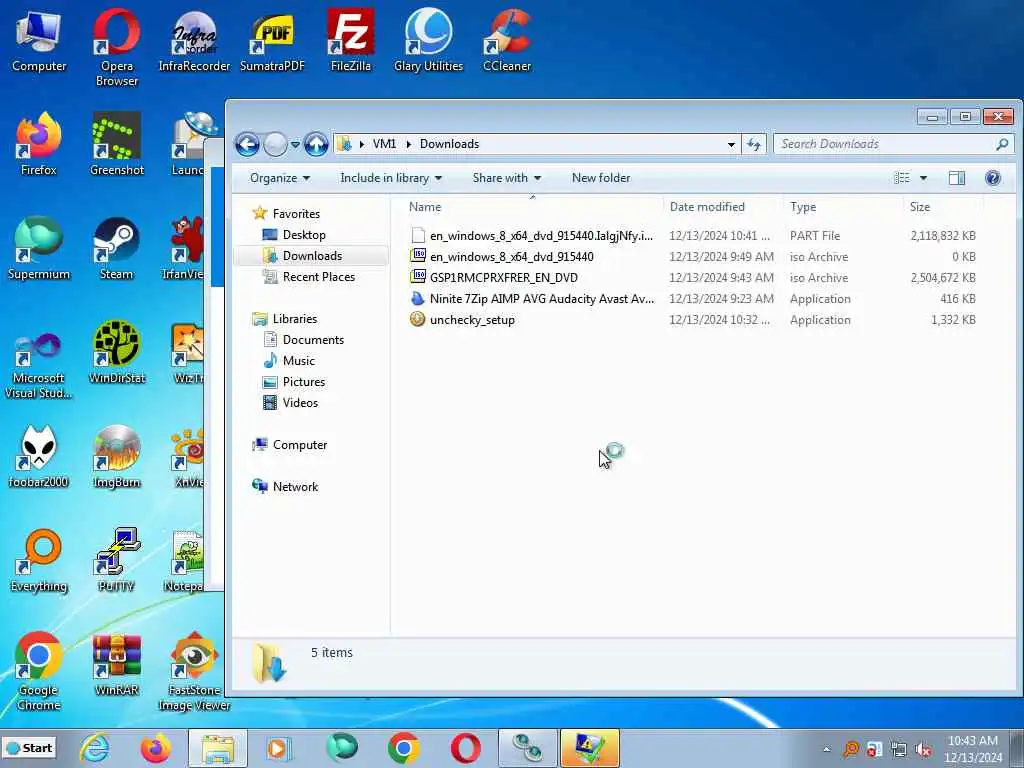Go back with the Explorer Back arrow
Image resolution: width=1024 pixels, height=768 pixels.
[x=248, y=144]
